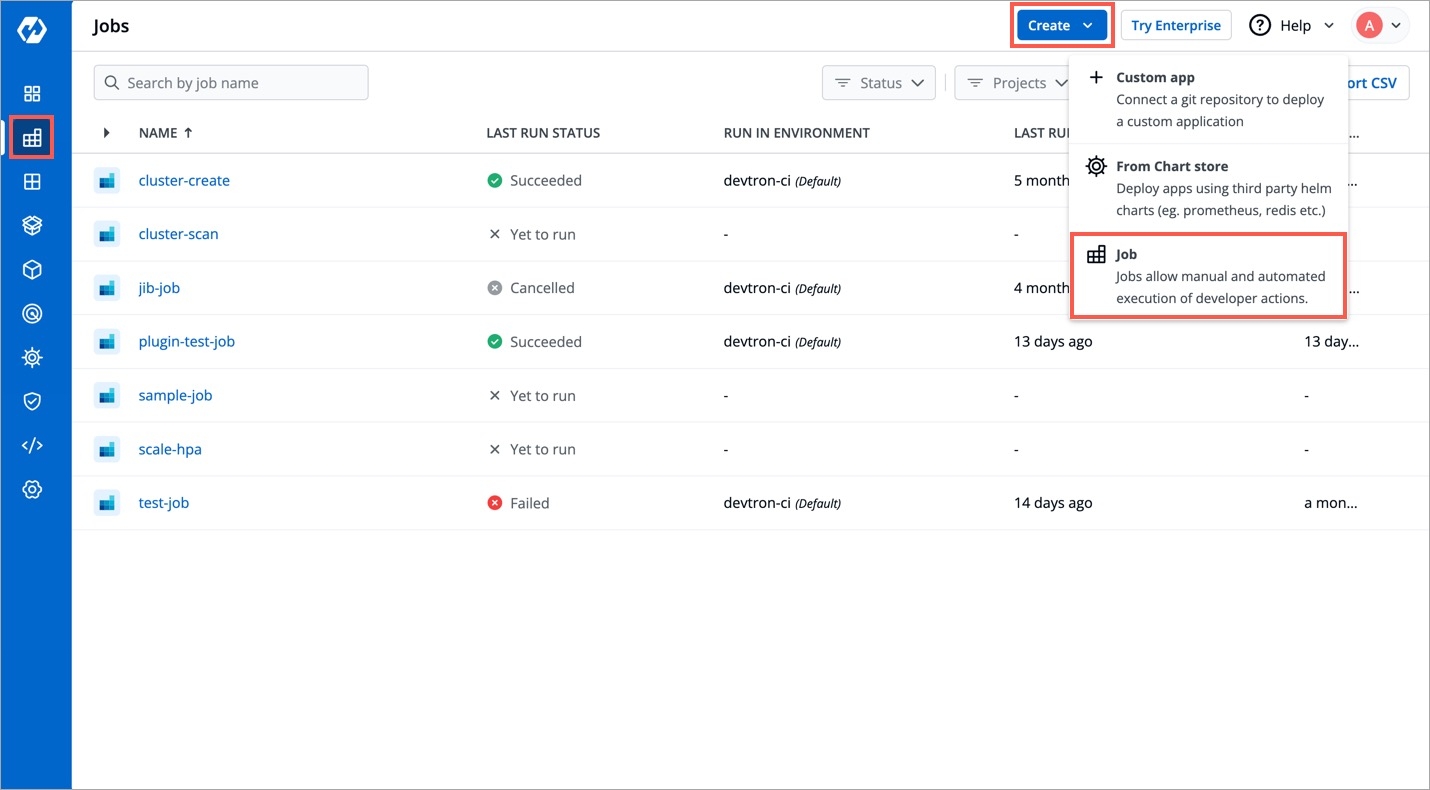Choose Custom app from Create menu
The height and width of the screenshot is (790, 1430).
click(1208, 99)
